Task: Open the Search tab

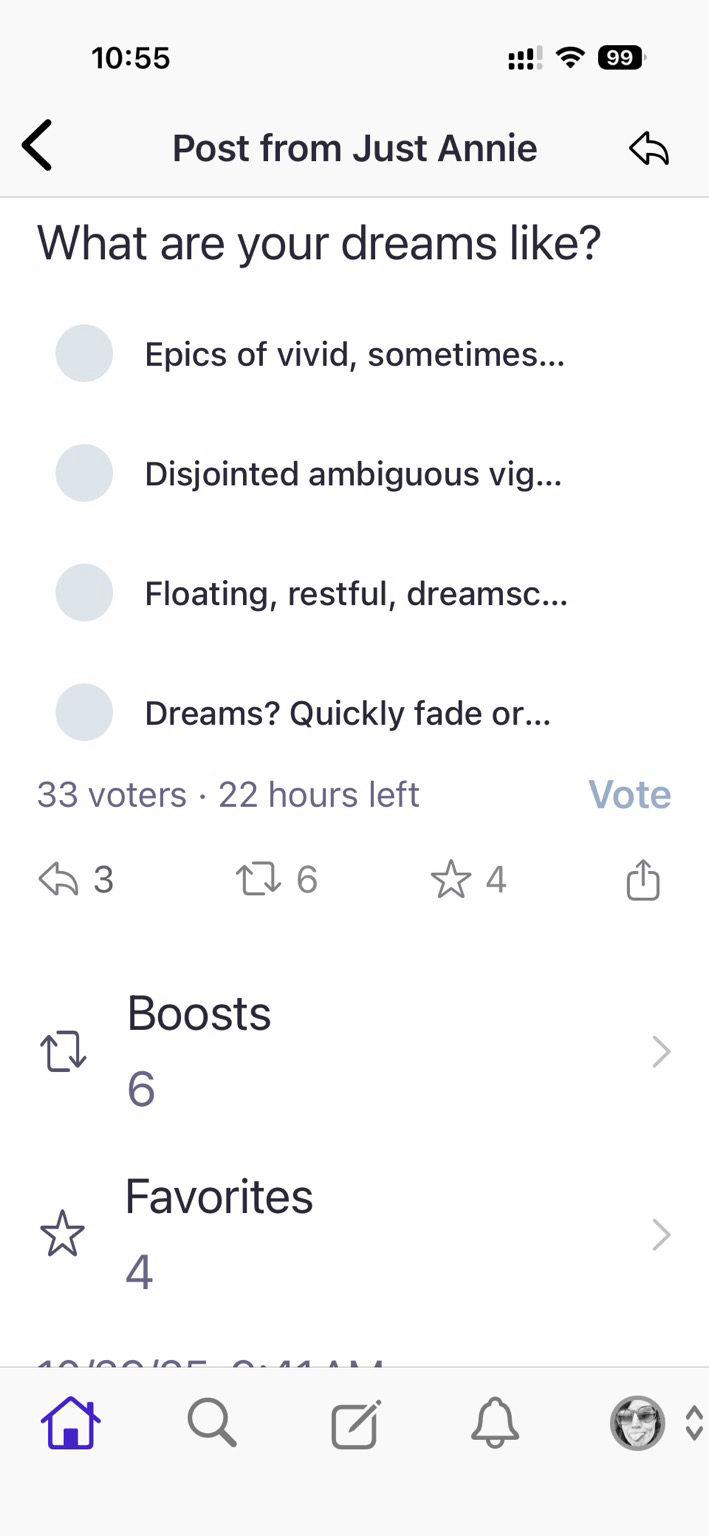Action: [x=212, y=1424]
